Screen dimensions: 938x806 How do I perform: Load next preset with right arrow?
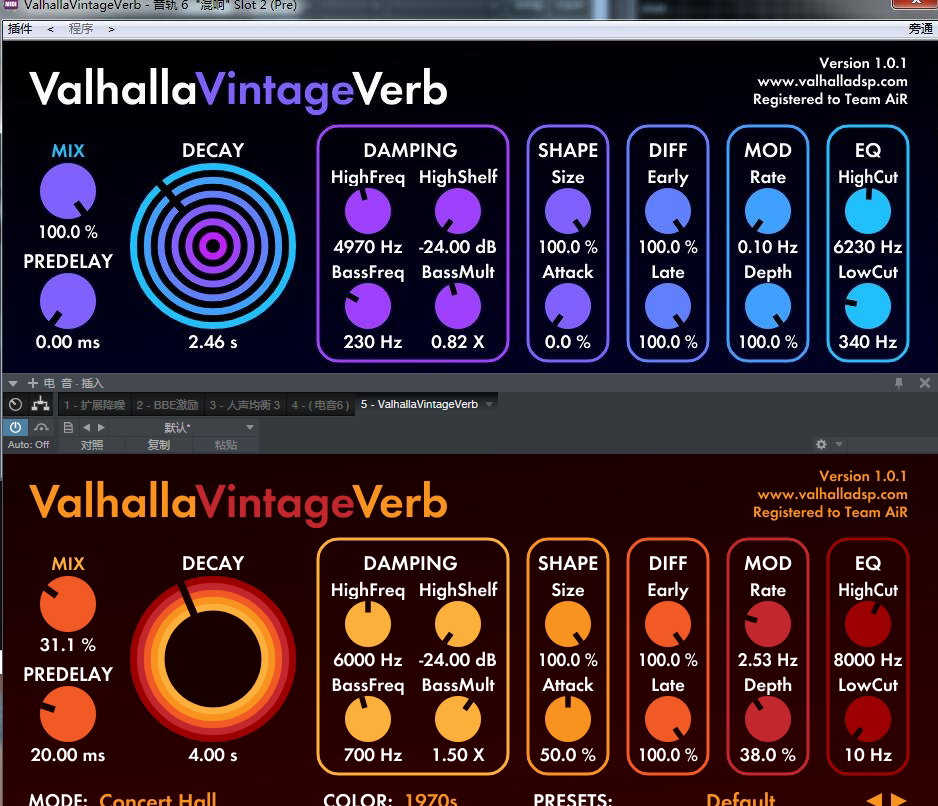[x=101, y=427]
